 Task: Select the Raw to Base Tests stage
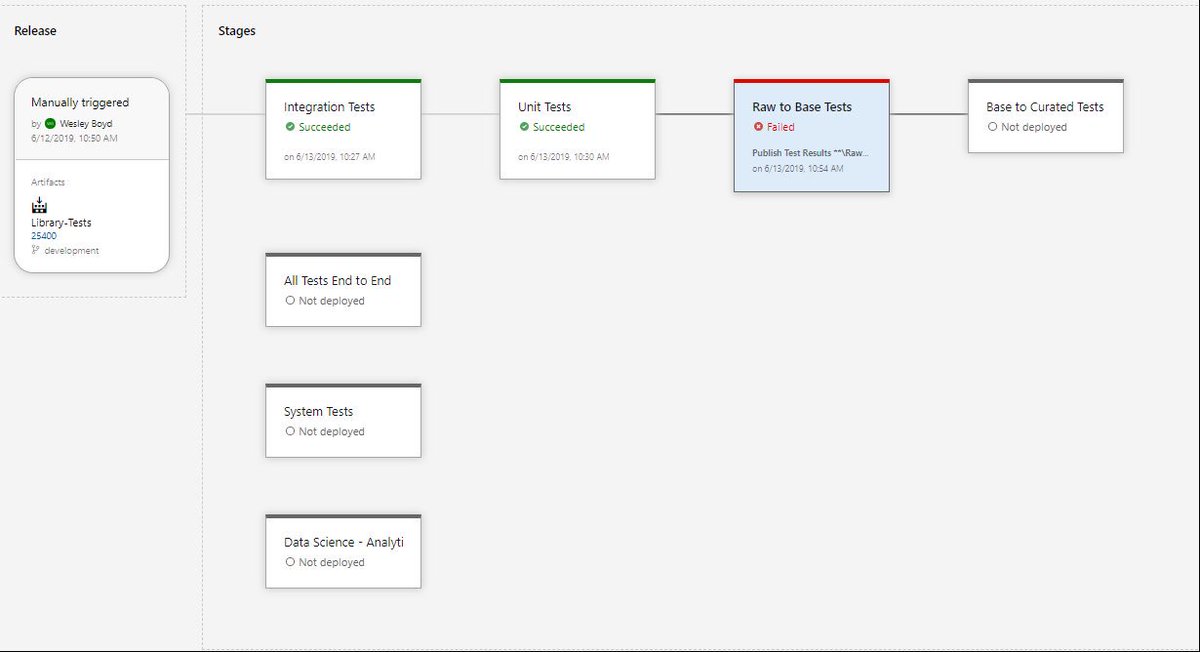[811, 135]
